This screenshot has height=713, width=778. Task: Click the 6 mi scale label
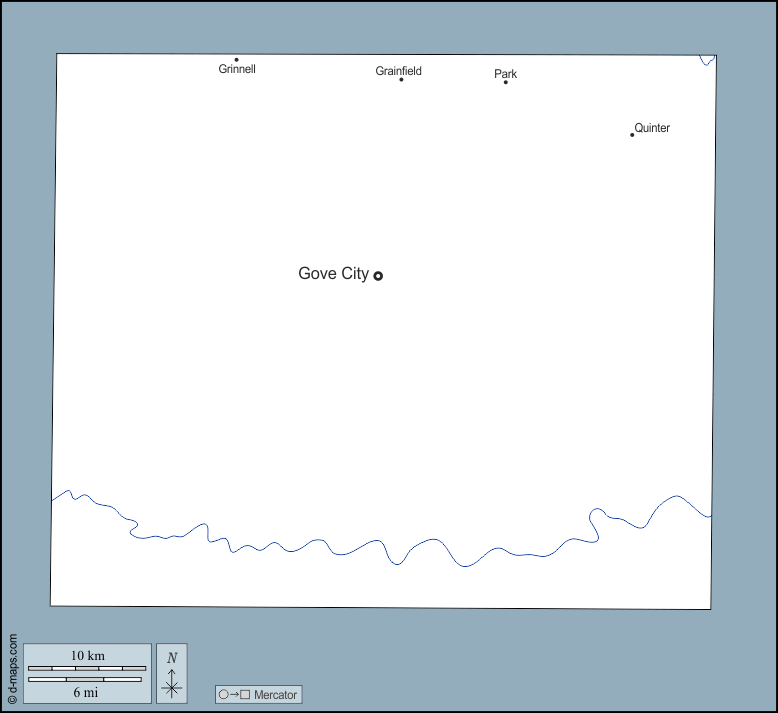point(86,692)
